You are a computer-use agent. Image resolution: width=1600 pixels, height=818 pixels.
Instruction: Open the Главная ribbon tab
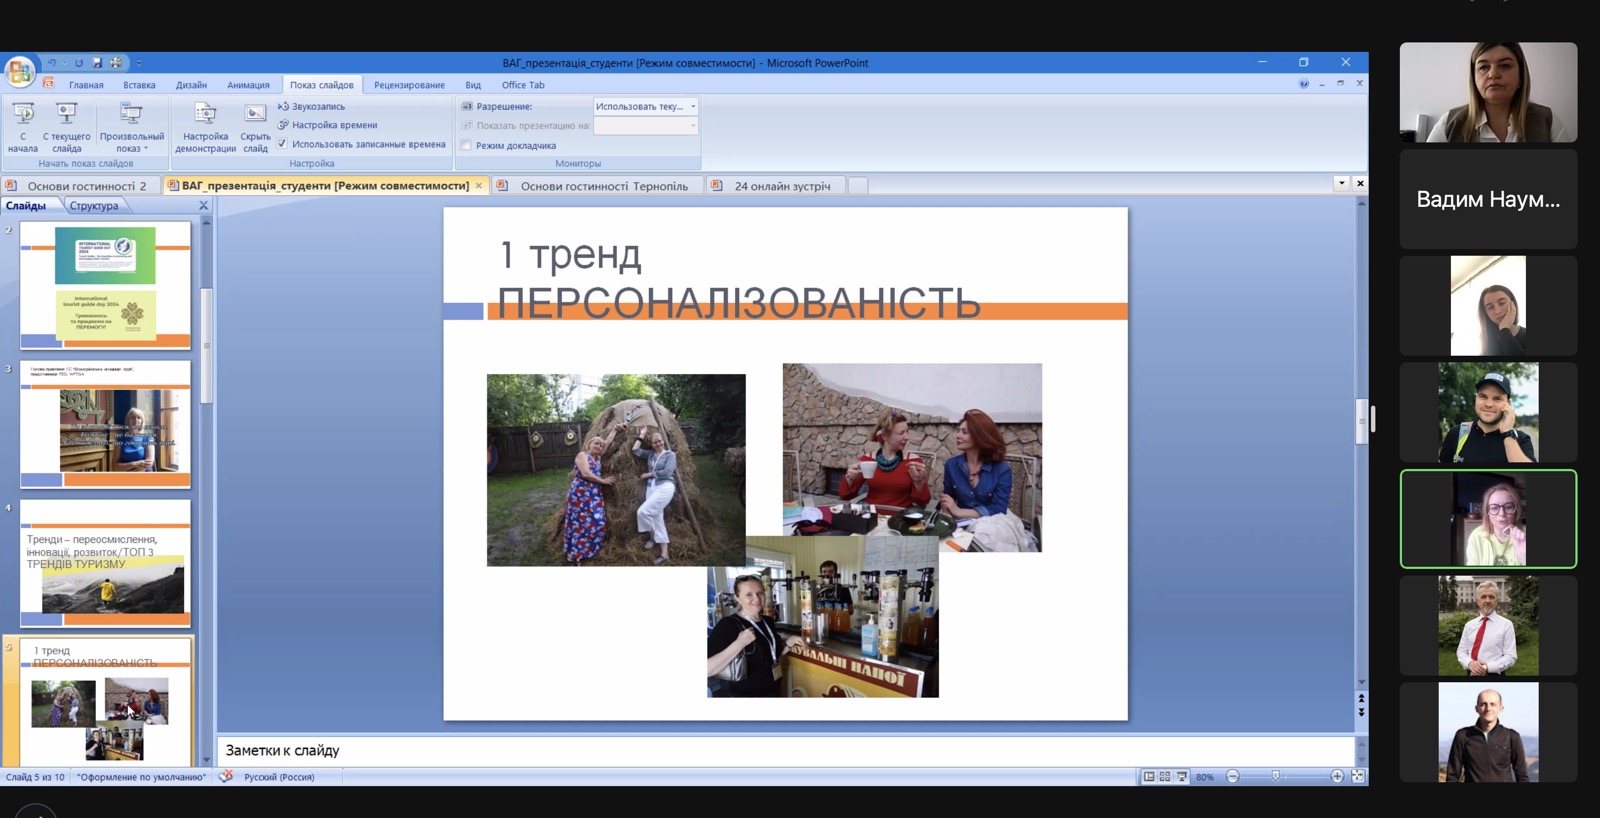point(86,85)
